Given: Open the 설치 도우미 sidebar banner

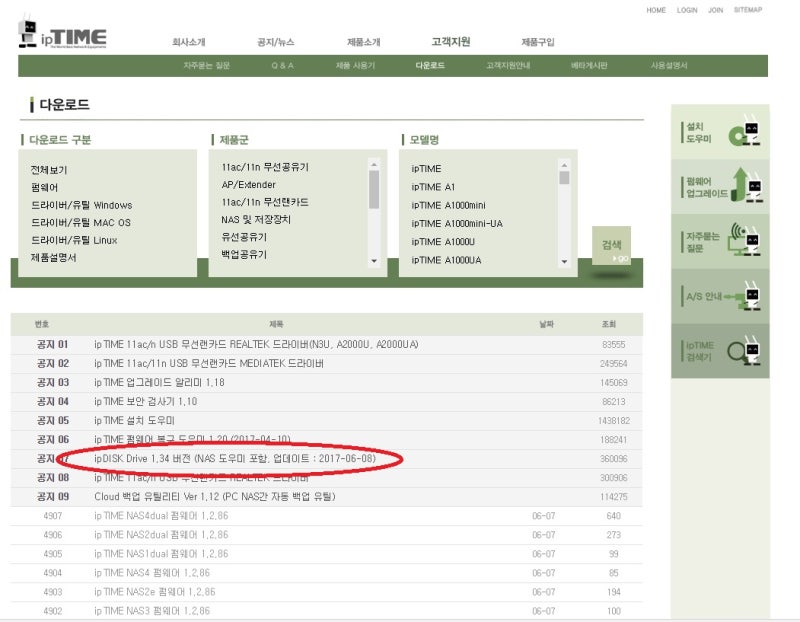Looking at the screenshot, I should point(720,132).
